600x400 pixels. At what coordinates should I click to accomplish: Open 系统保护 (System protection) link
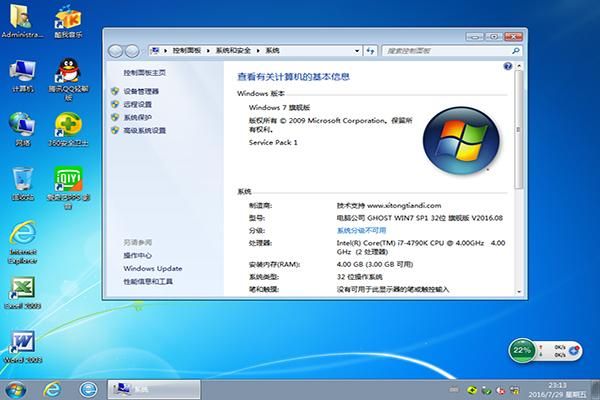pyautogui.click(x=138, y=117)
